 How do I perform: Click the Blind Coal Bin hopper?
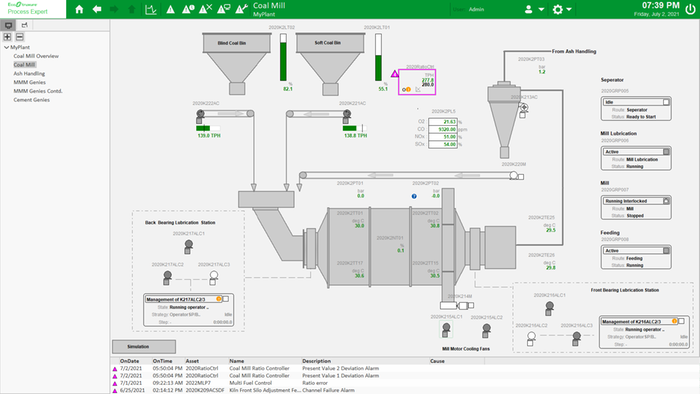click(x=237, y=64)
